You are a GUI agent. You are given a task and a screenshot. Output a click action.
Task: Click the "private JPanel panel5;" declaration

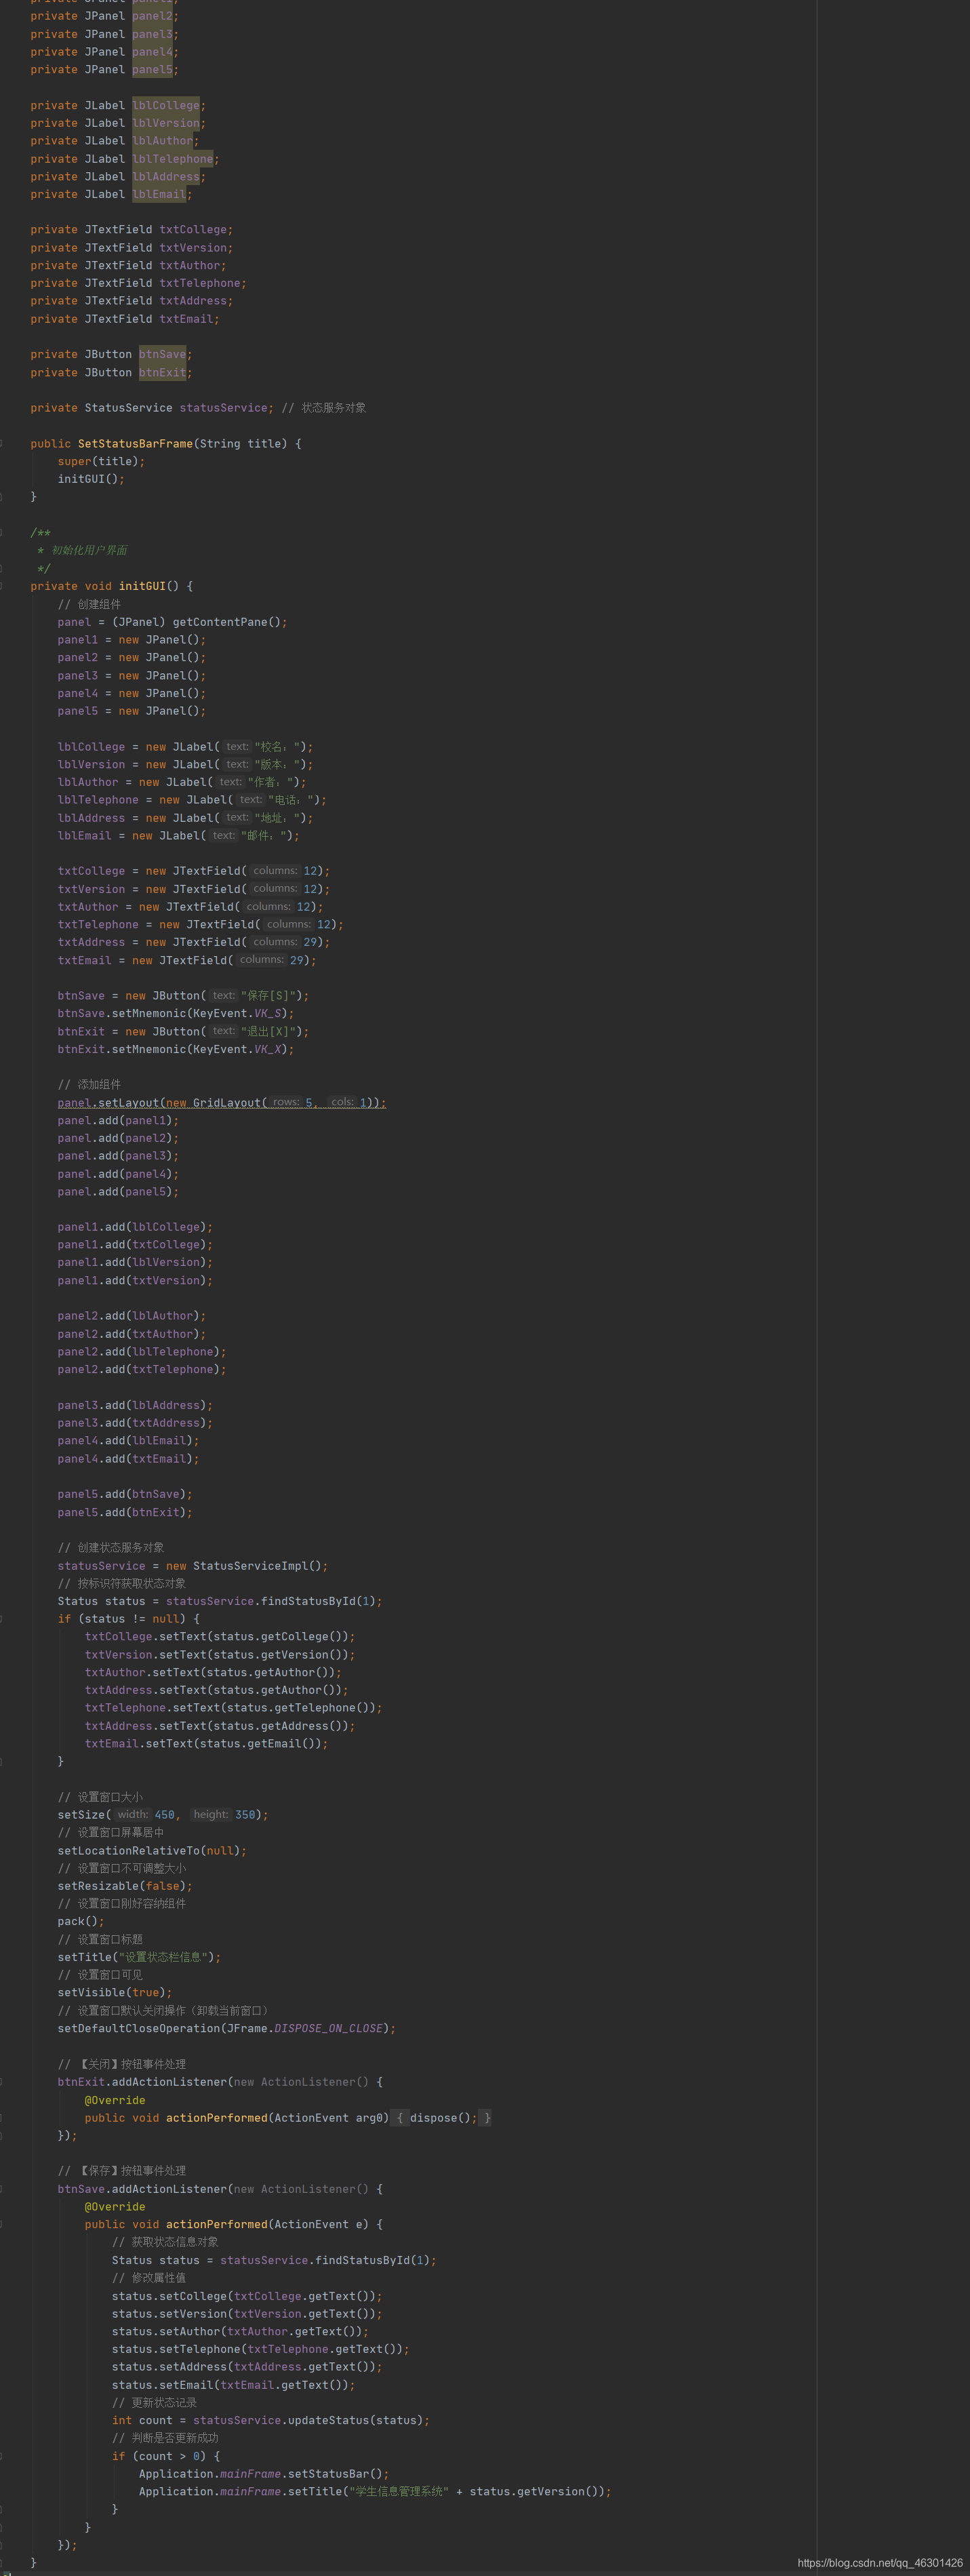tap(104, 70)
